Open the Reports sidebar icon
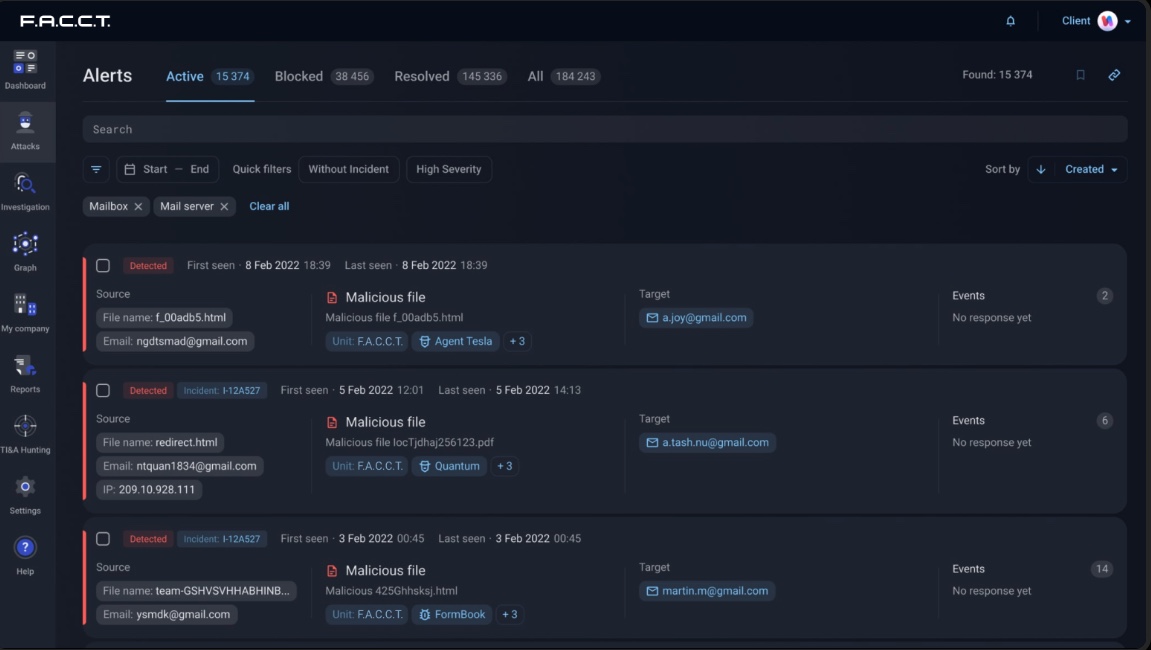 pyautogui.click(x=25, y=368)
